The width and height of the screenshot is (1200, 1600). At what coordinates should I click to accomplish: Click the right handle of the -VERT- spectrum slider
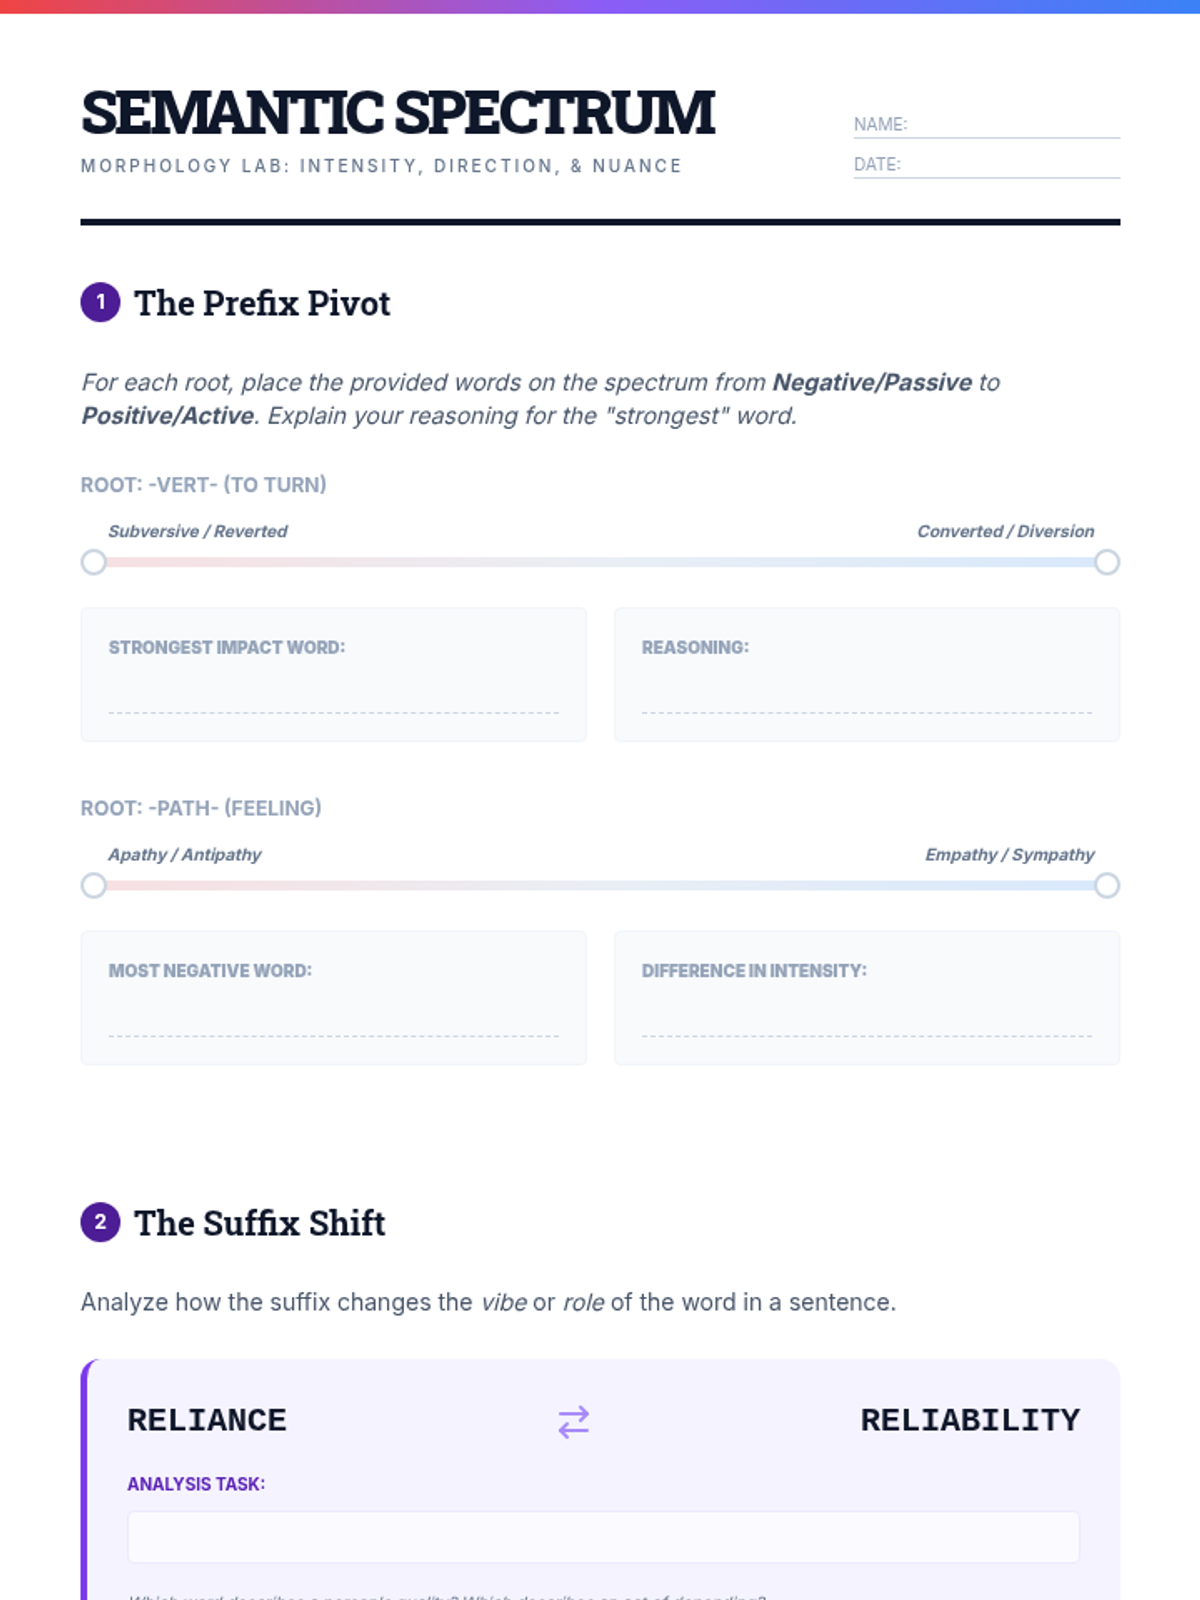coord(1106,562)
